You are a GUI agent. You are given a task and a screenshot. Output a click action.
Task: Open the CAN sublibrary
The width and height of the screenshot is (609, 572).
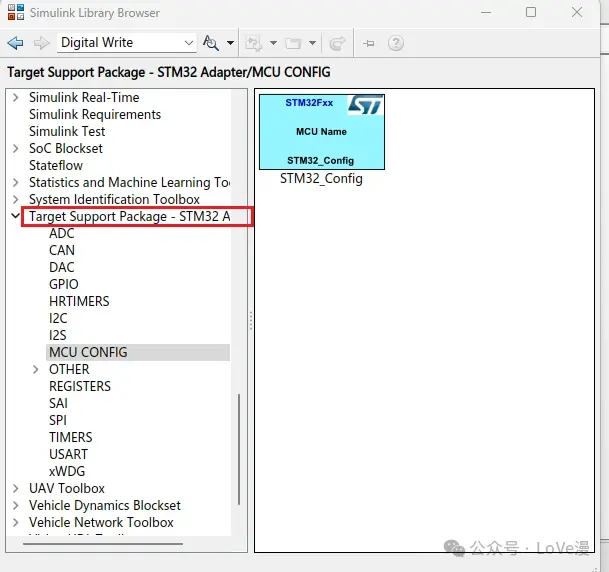click(62, 250)
